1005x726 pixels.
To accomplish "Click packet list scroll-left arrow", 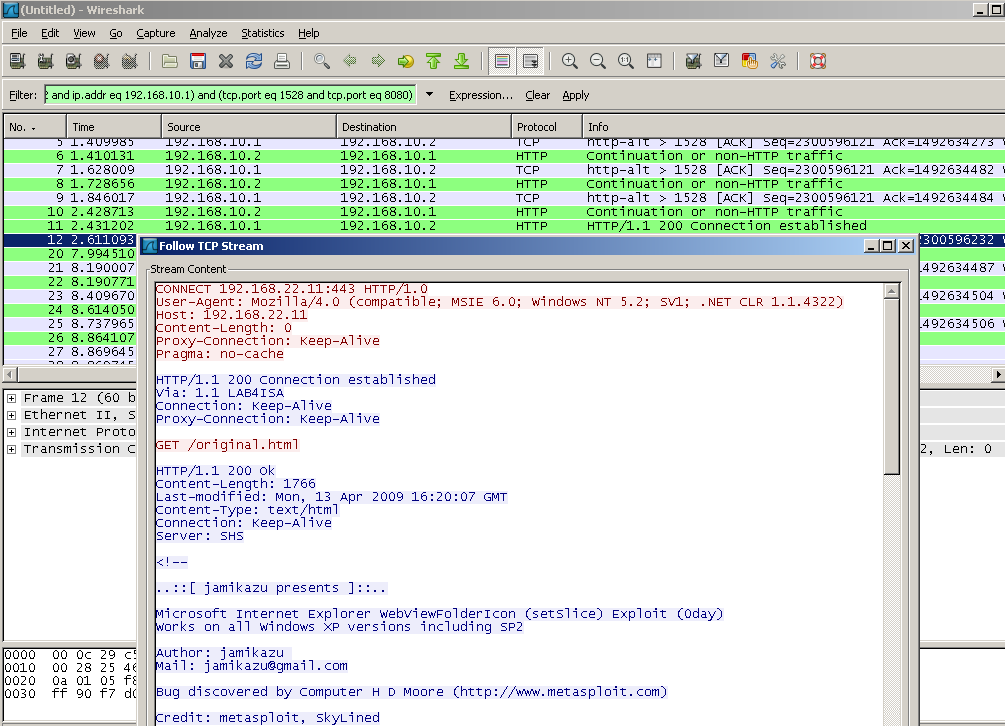I will point(10,374).
